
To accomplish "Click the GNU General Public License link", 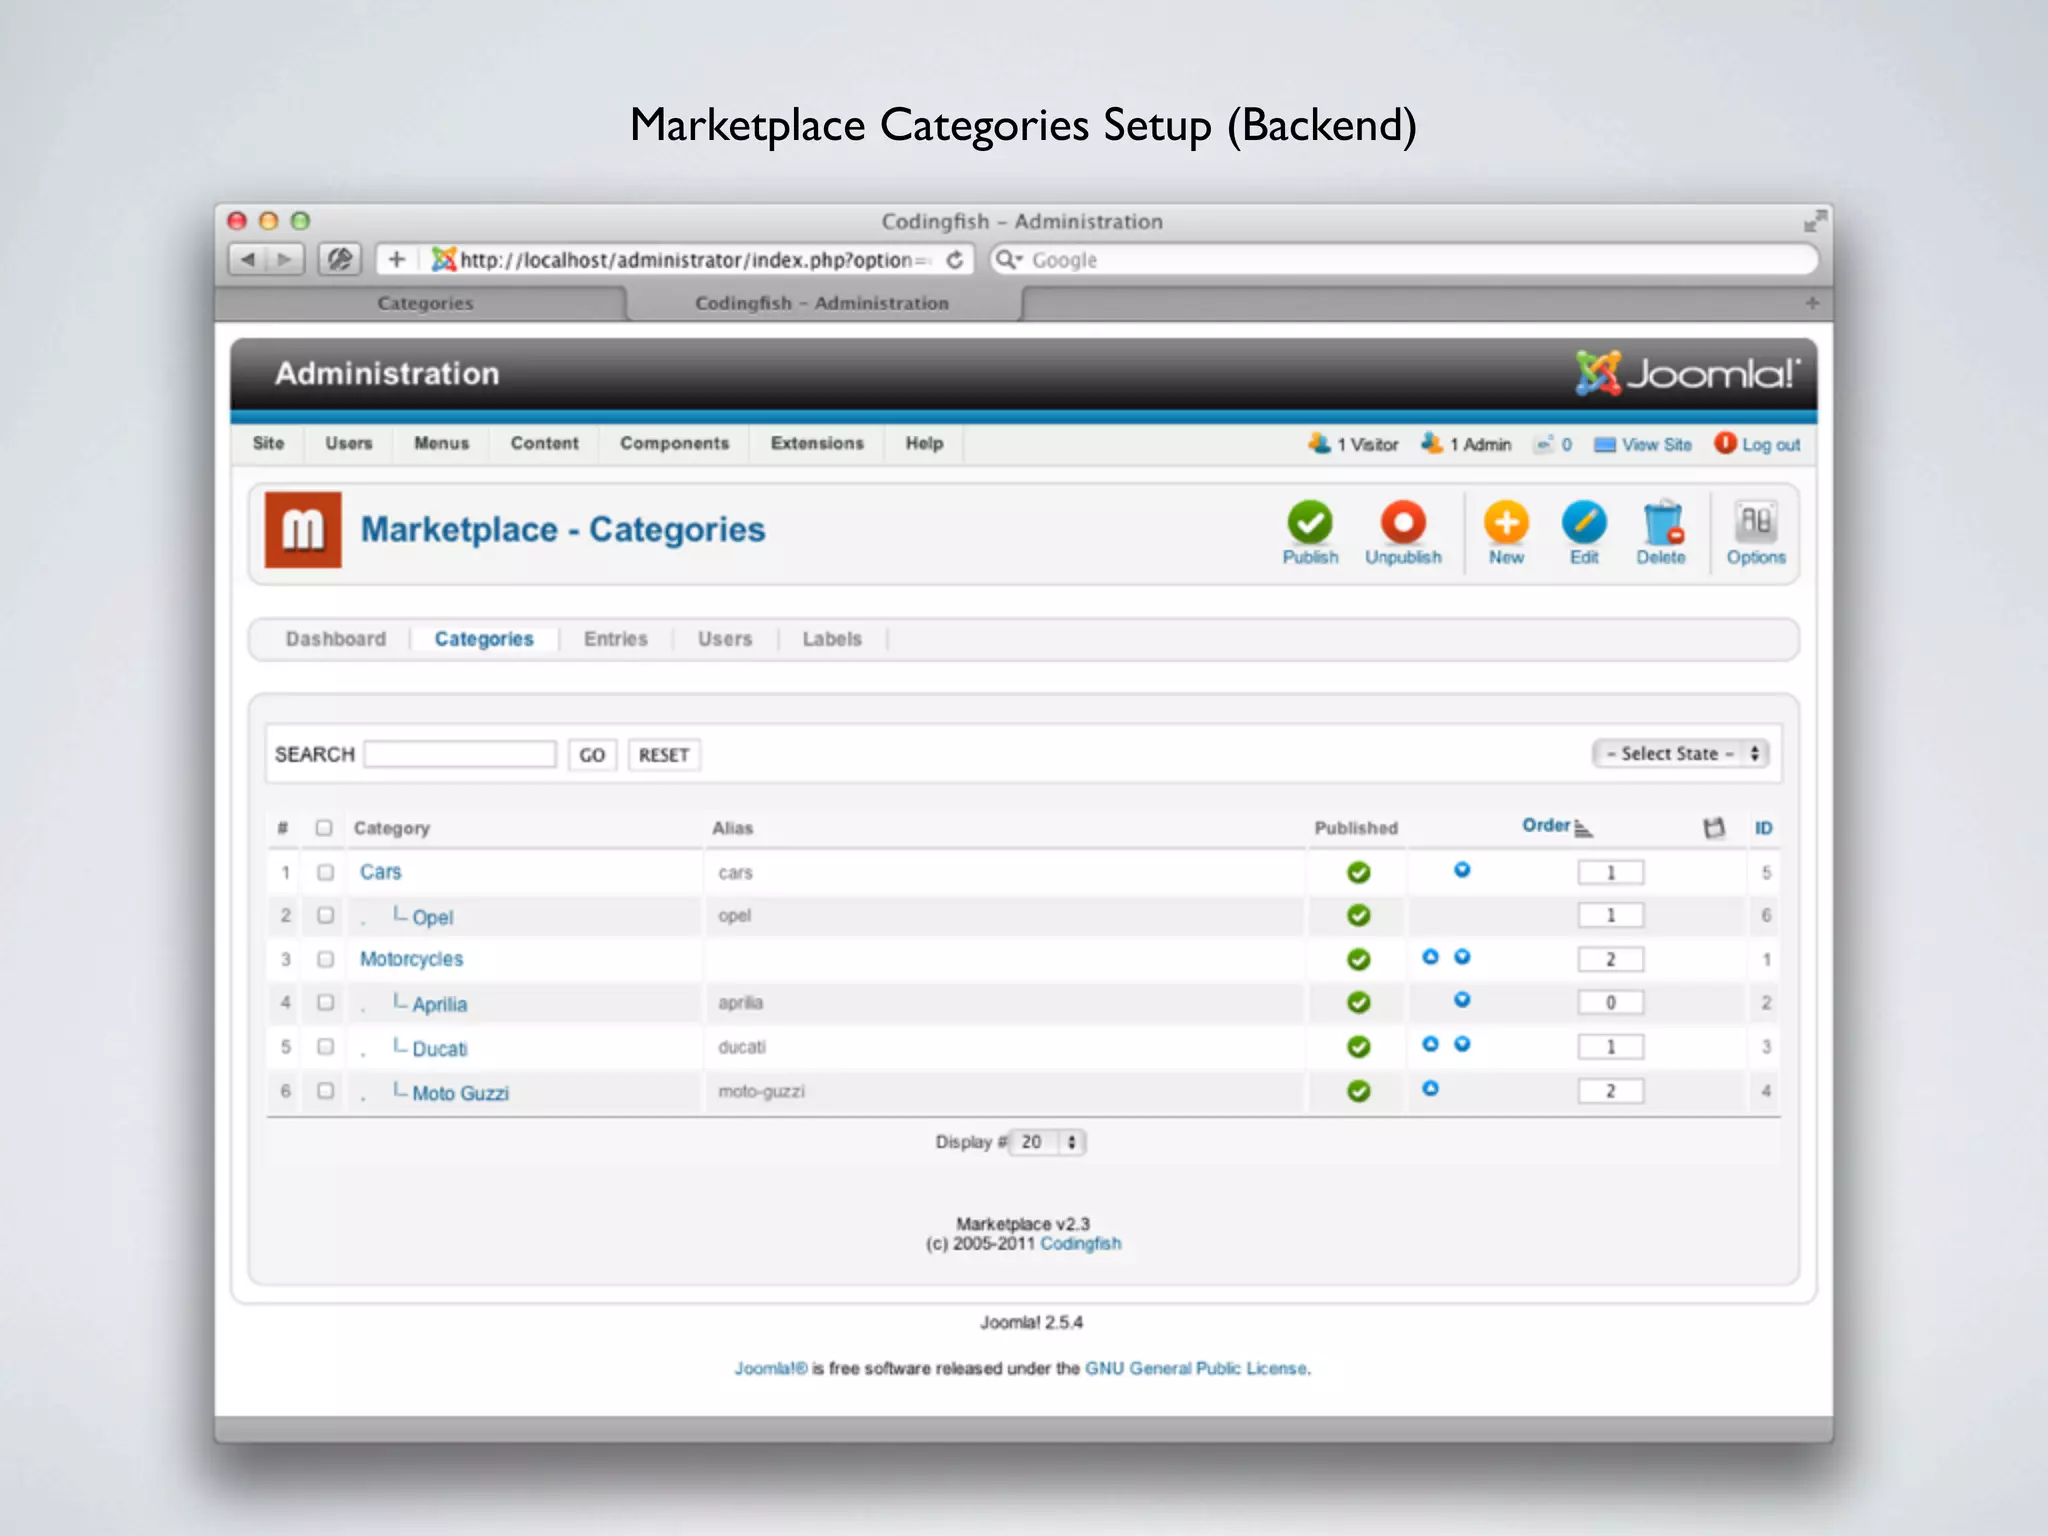I will [1196, 1368].
